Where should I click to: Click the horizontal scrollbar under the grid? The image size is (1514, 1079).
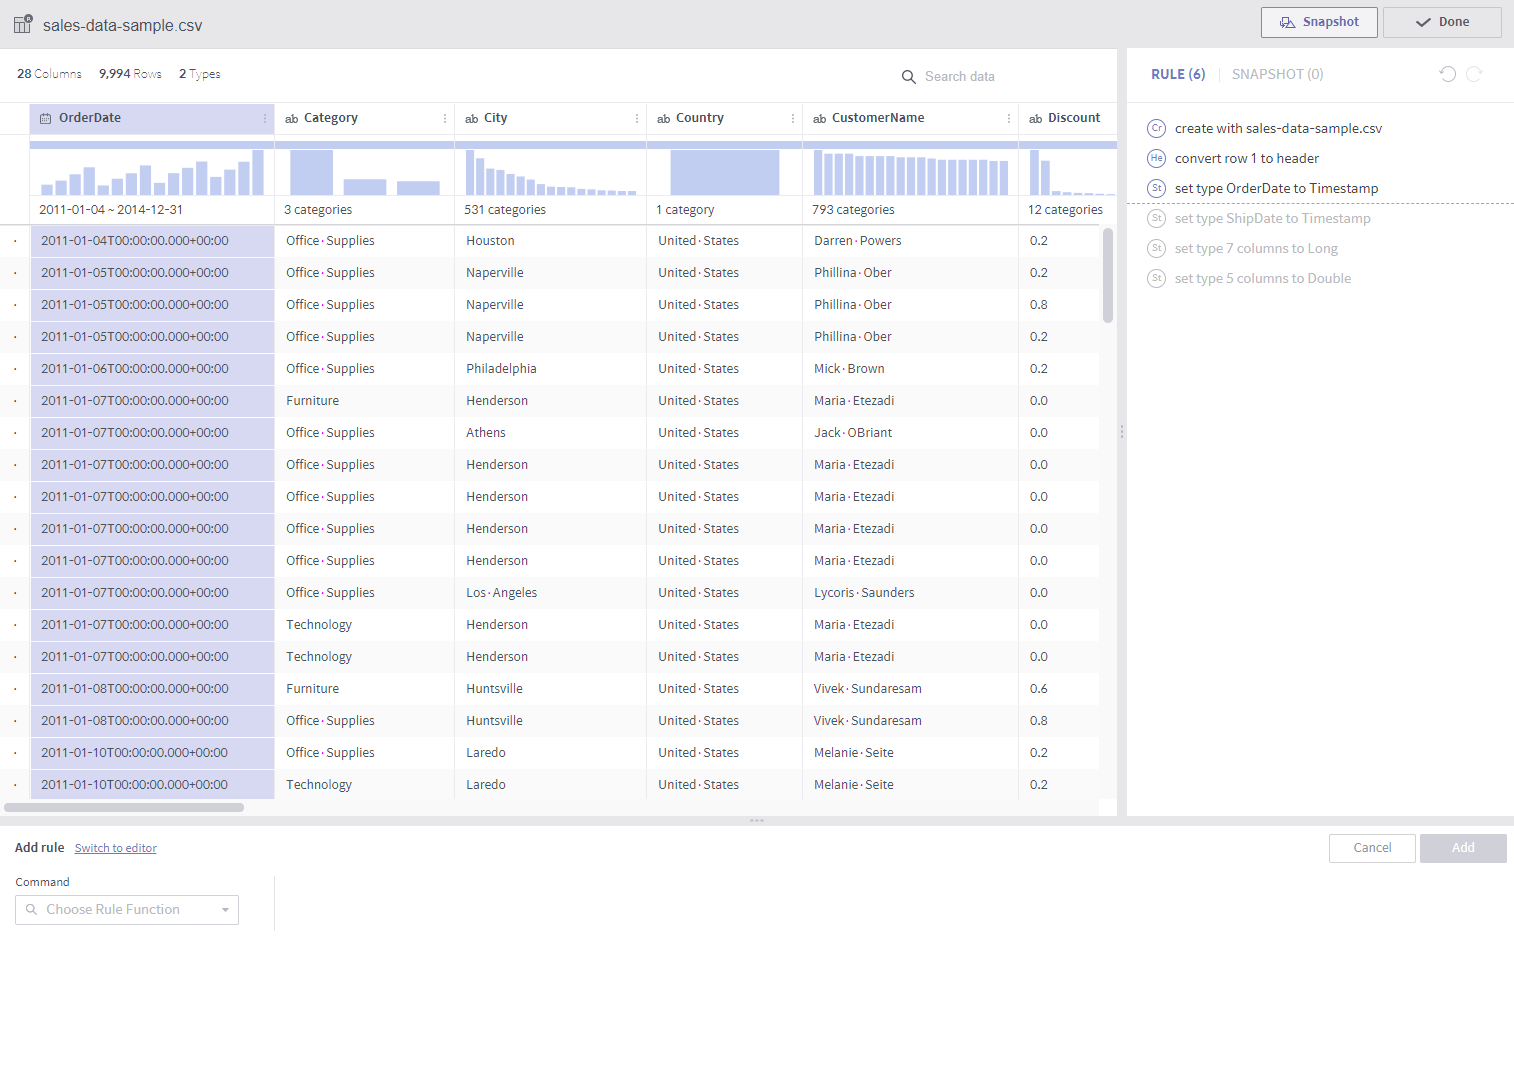tap(124, 807)
